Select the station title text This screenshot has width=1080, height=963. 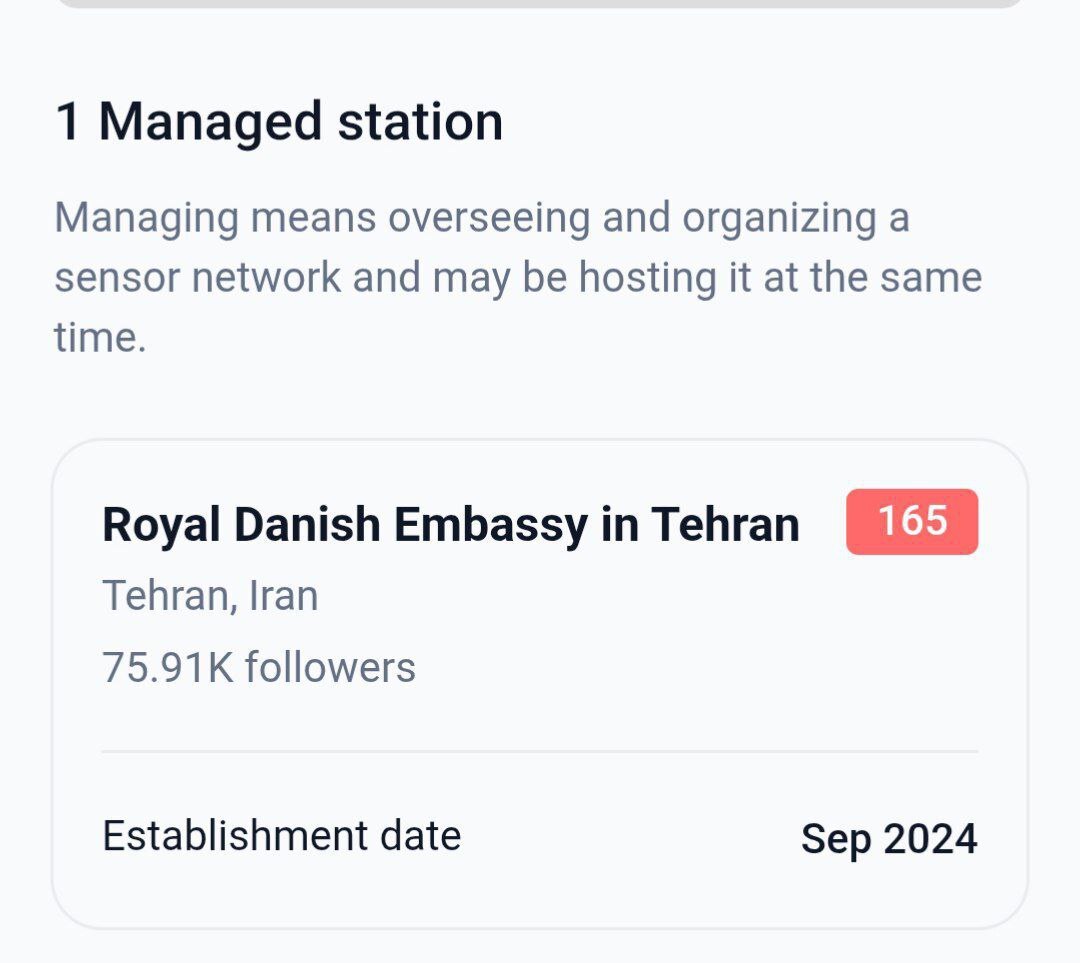coord(452,522)
